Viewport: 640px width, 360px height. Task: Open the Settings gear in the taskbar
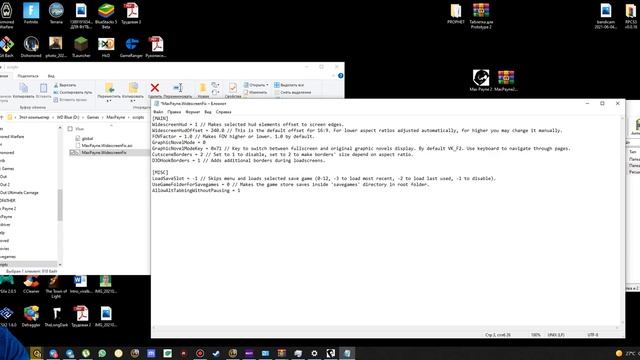point(314,353)
